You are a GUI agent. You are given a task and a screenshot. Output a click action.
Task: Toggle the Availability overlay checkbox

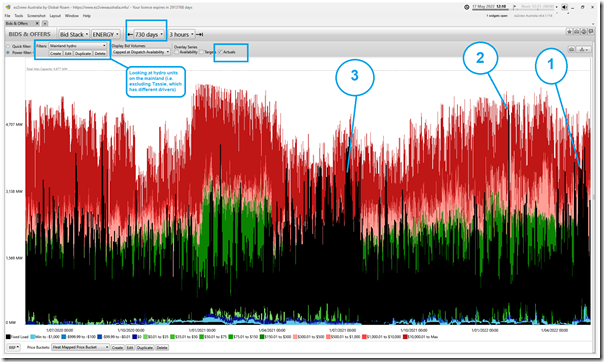pyautogui.click(x=177, y=52)
